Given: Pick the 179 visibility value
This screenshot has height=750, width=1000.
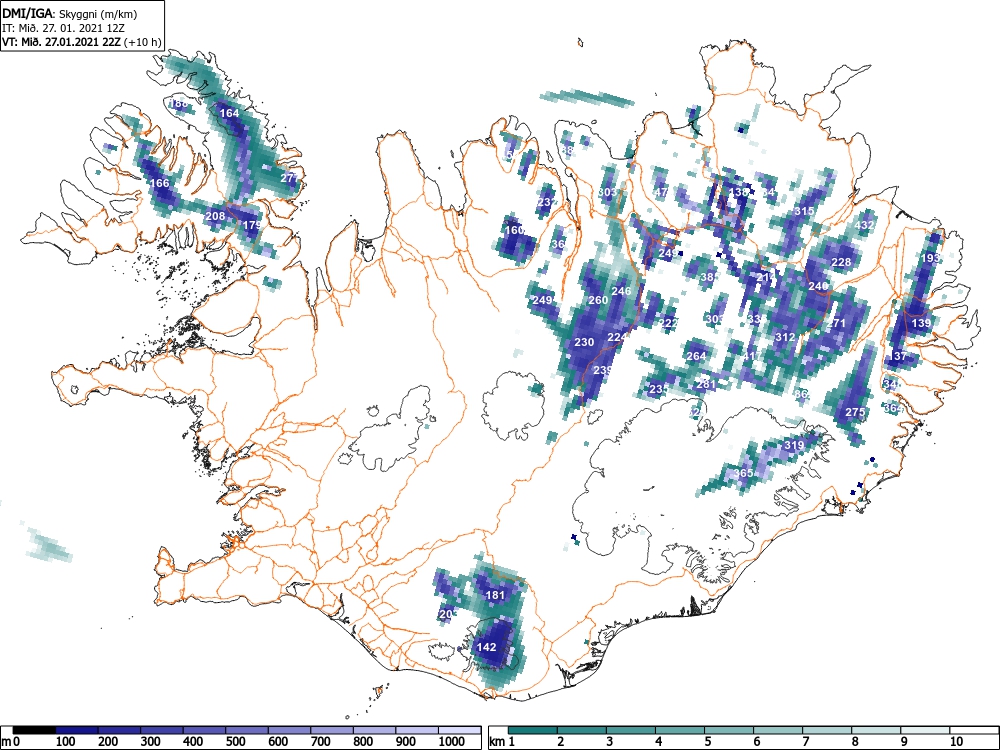Looking at the screenshot, I should coord(252,225).
